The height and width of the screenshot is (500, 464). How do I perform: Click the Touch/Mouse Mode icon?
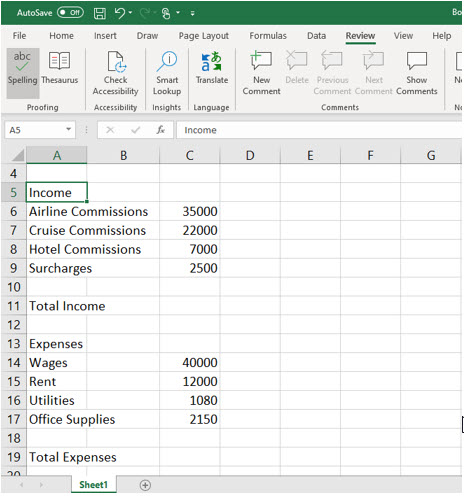click(x=166, y=13)
